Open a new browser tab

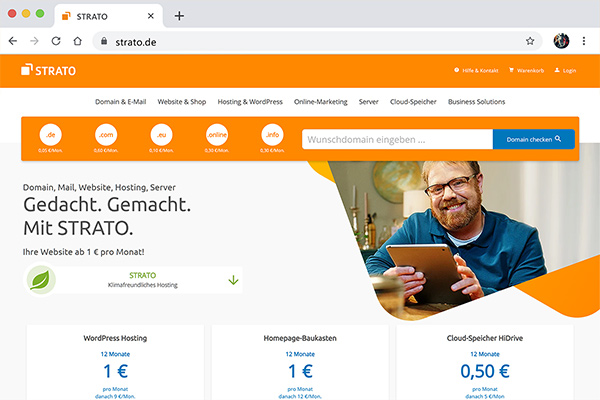pyautogui.click(x=180, y=16)
